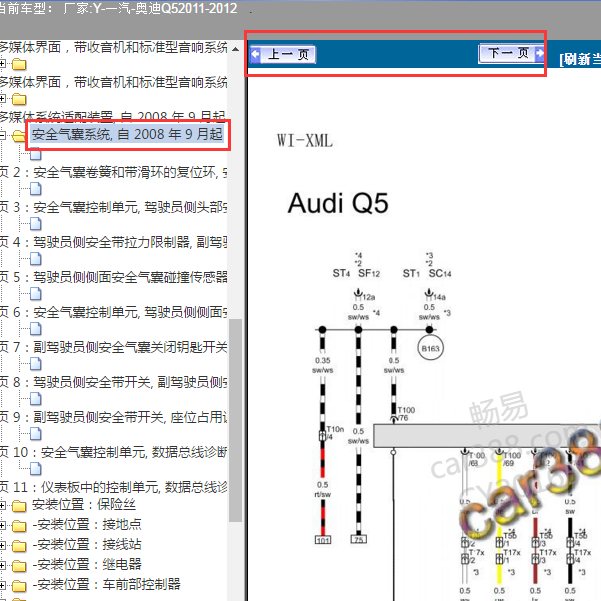Click the 下一页 next page button
The height and width of the screenshot is (601, 601).
512,53
